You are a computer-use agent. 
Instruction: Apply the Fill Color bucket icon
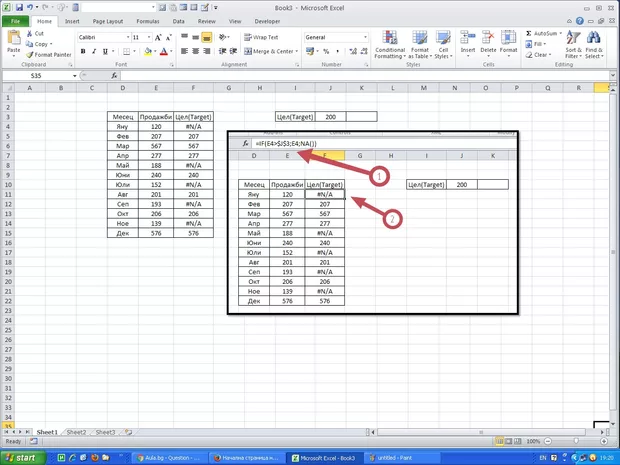pos(148,51)
